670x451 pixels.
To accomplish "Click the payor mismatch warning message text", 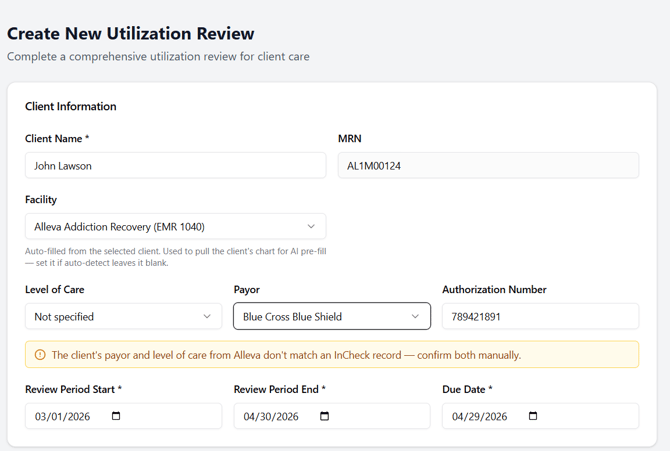I will click(286, 355).
